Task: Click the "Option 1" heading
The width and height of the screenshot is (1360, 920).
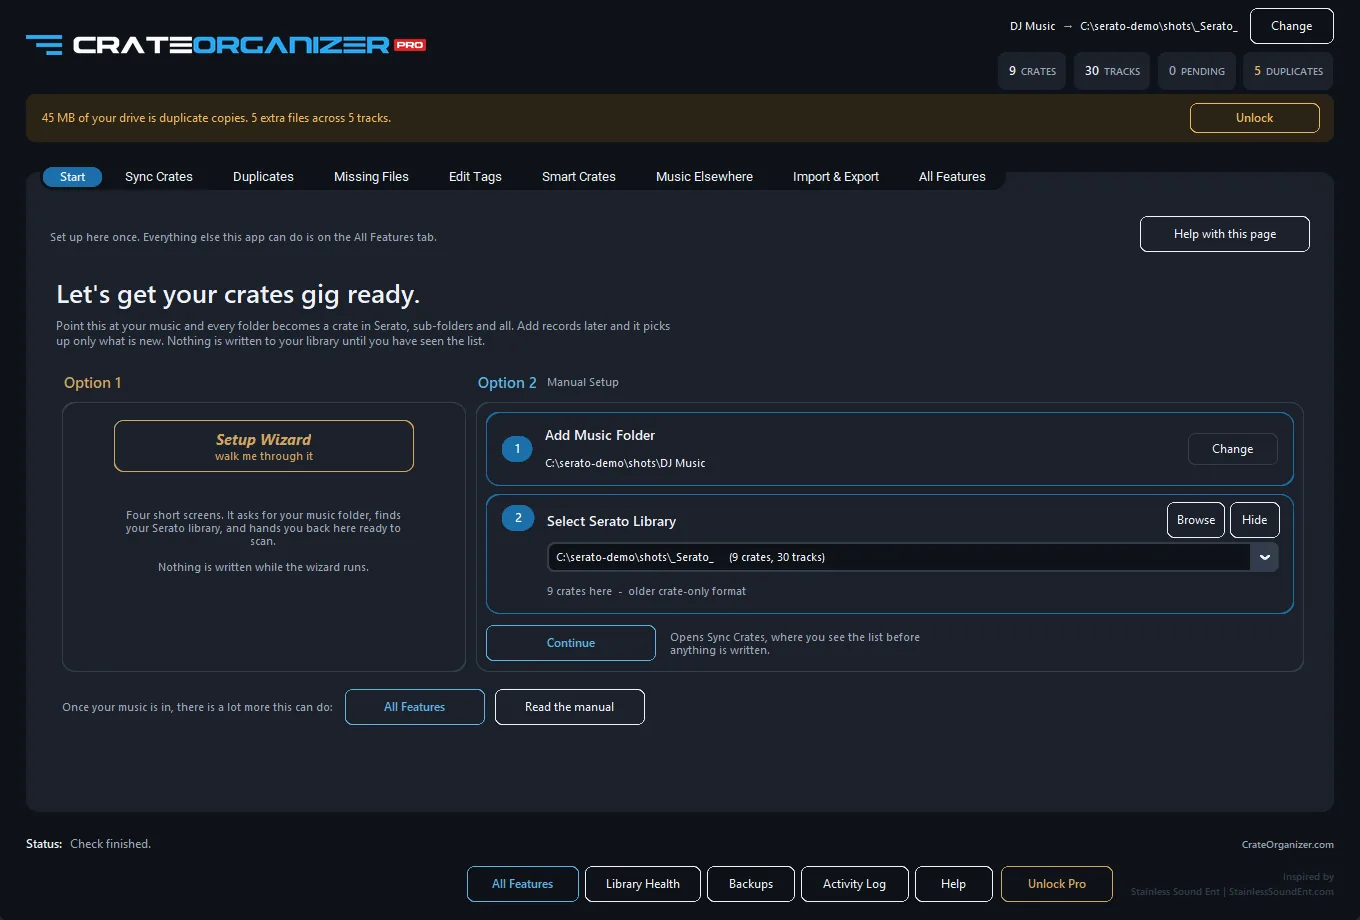Action: (x=92, y=383)
